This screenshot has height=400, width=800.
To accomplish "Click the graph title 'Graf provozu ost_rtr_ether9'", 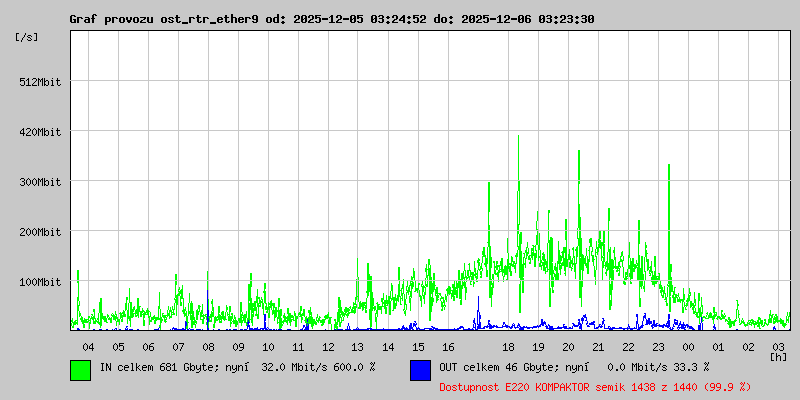I will (160, 19).
